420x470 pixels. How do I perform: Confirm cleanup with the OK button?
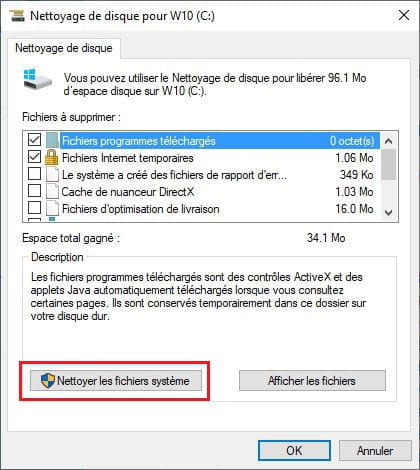[x=294, y=451]
